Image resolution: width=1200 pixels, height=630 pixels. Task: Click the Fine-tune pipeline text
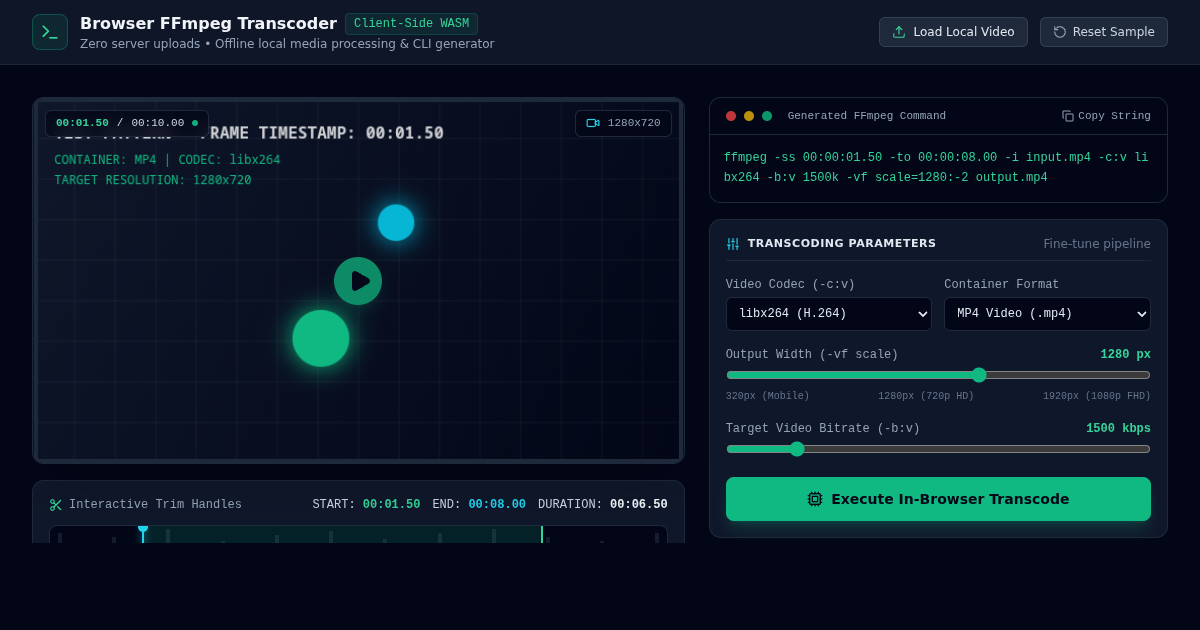coord(1097,244)
